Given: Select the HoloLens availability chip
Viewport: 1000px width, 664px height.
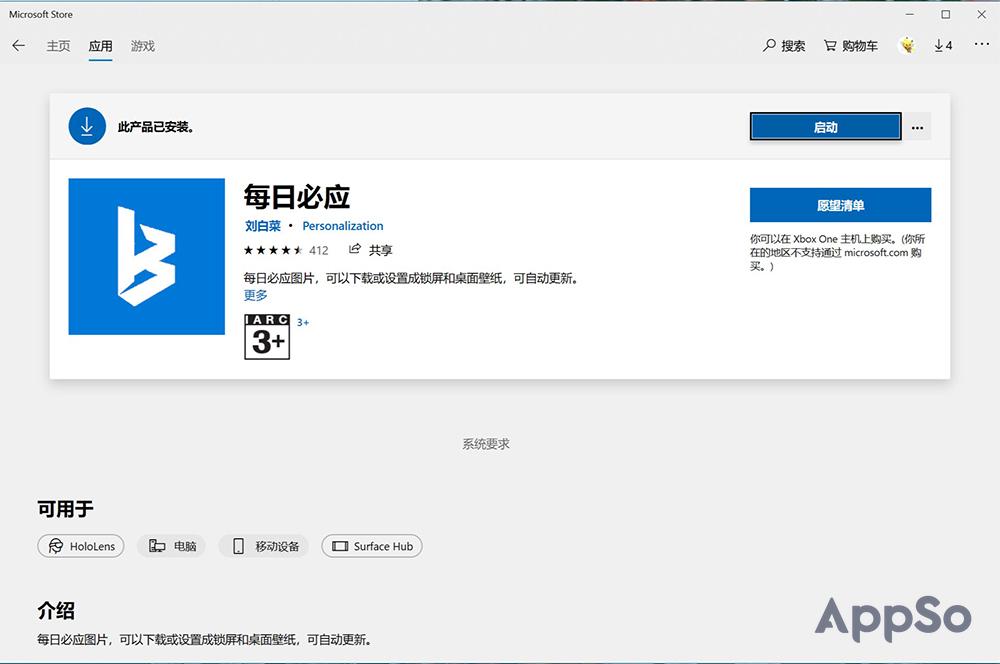Looking at the screenshot, I should pos(80,546).
